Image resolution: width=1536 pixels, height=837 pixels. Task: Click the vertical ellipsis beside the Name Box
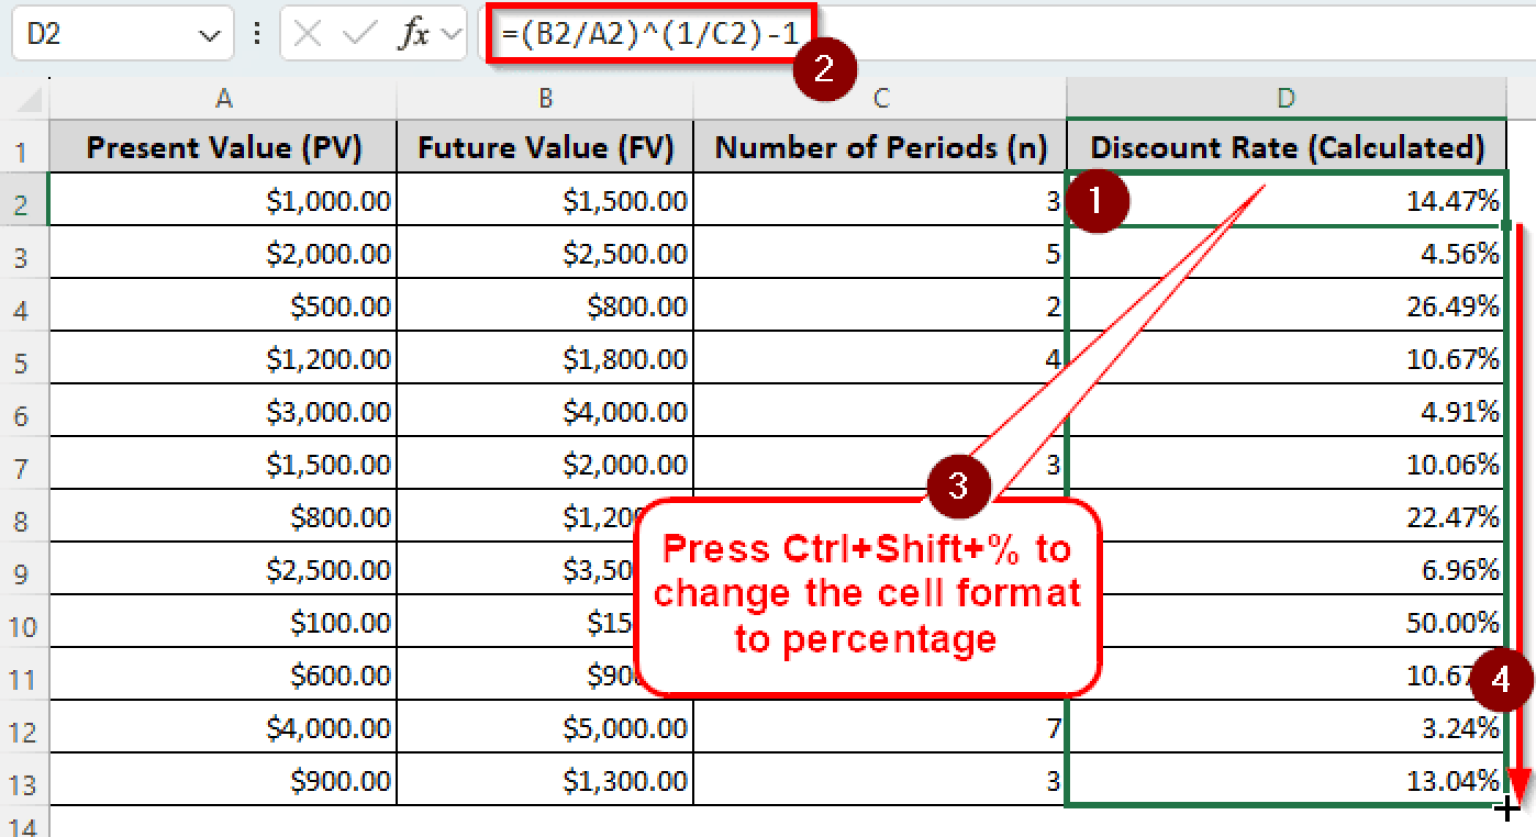(x=256, y=31)
